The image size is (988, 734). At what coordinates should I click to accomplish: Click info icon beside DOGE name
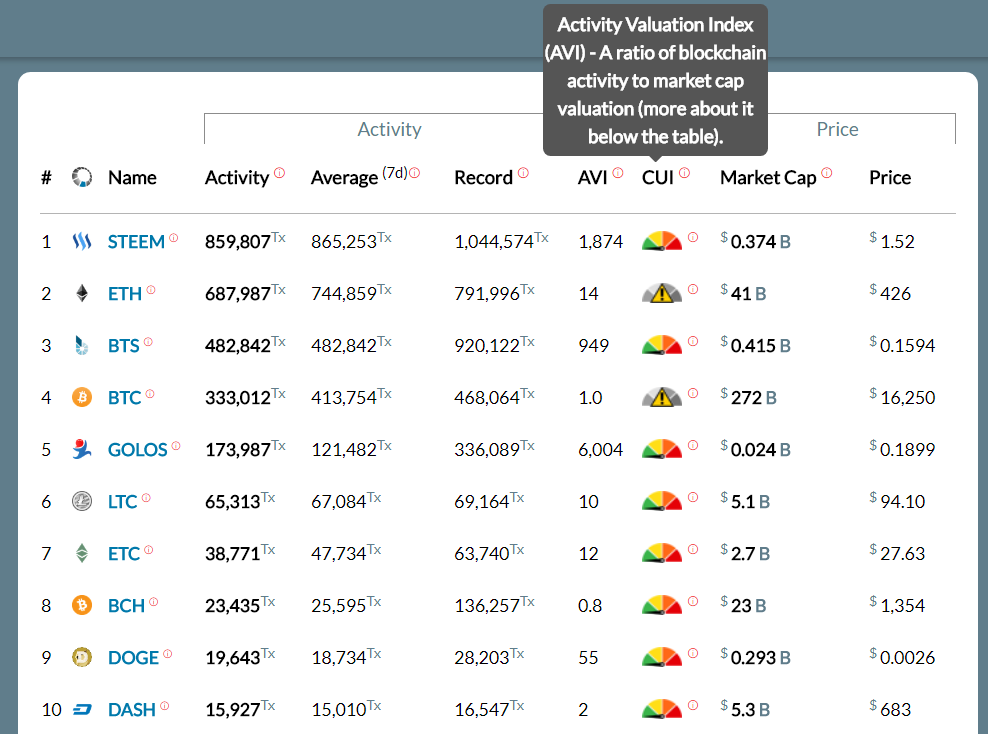point(168,653)
